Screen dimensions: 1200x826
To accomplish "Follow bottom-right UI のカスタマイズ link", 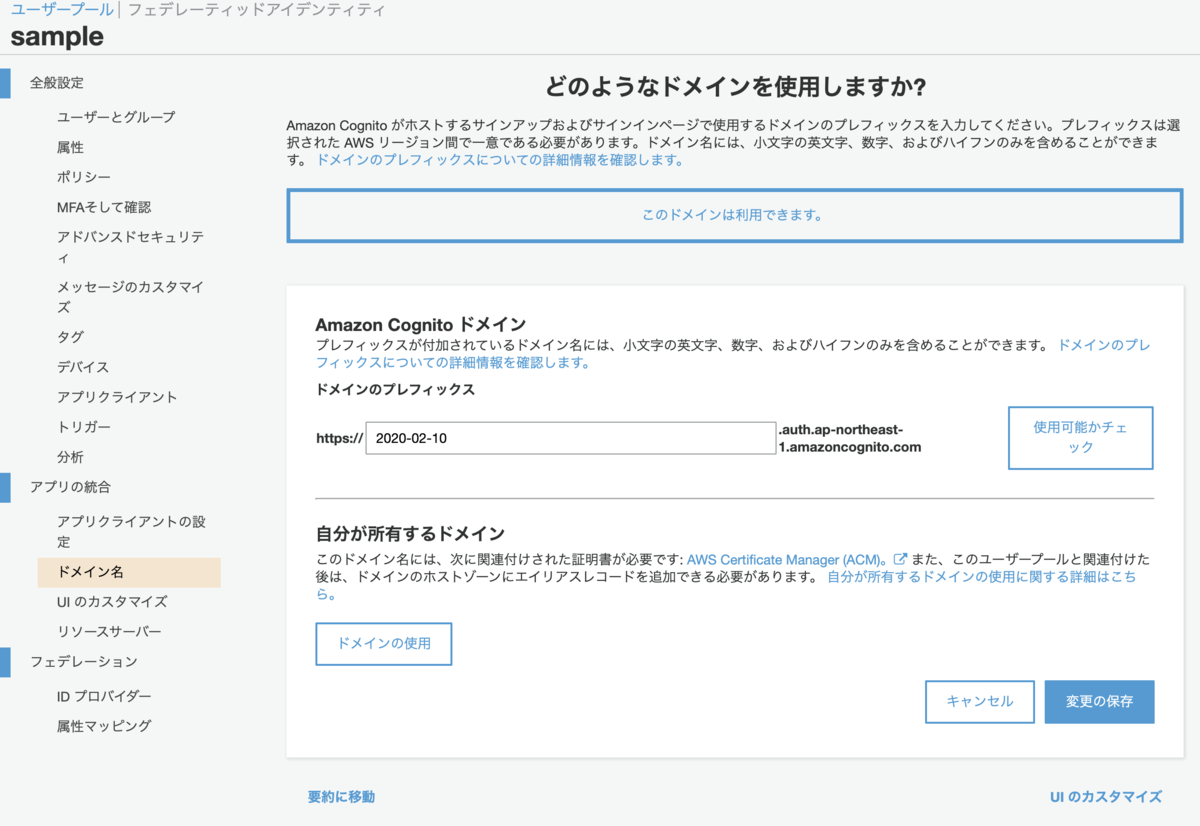I will click(x=1106, y=797).
